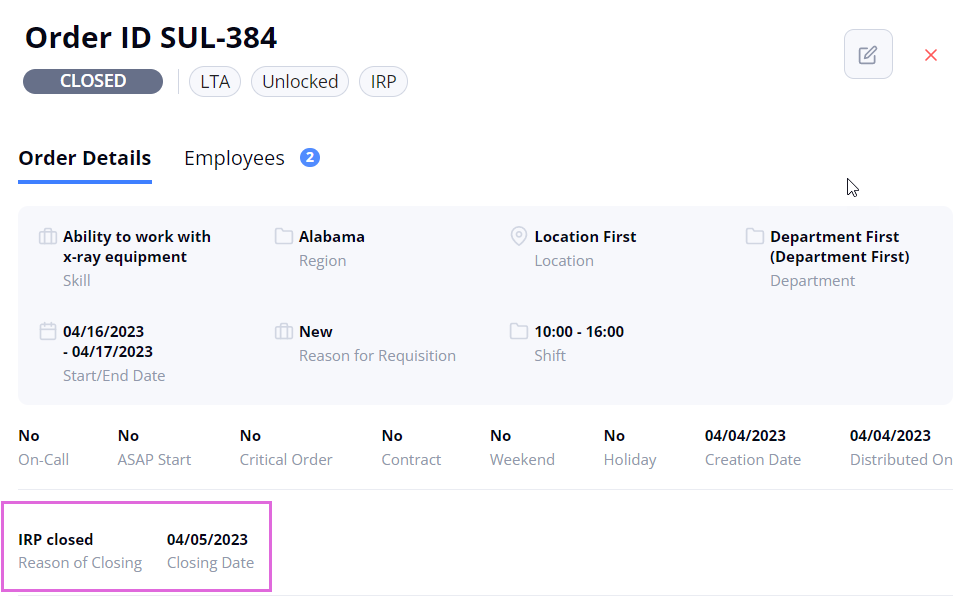Image resolution: width=964 pixels, height=614 pixels.
Task: Click the calendar icon for Start/End Date
Action: [x=48, y=331]
